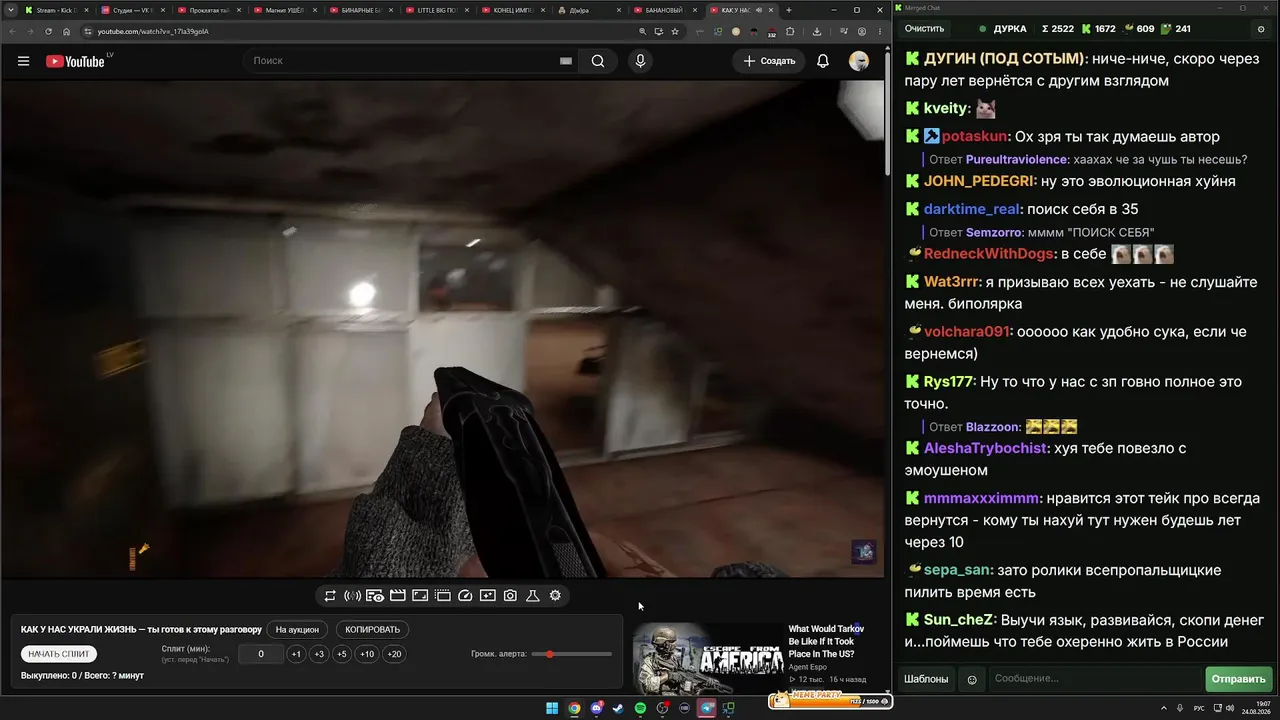This screenshot has width=1280, height=720.
Task: Open settings gear below the video
Action: click(555, 596)
